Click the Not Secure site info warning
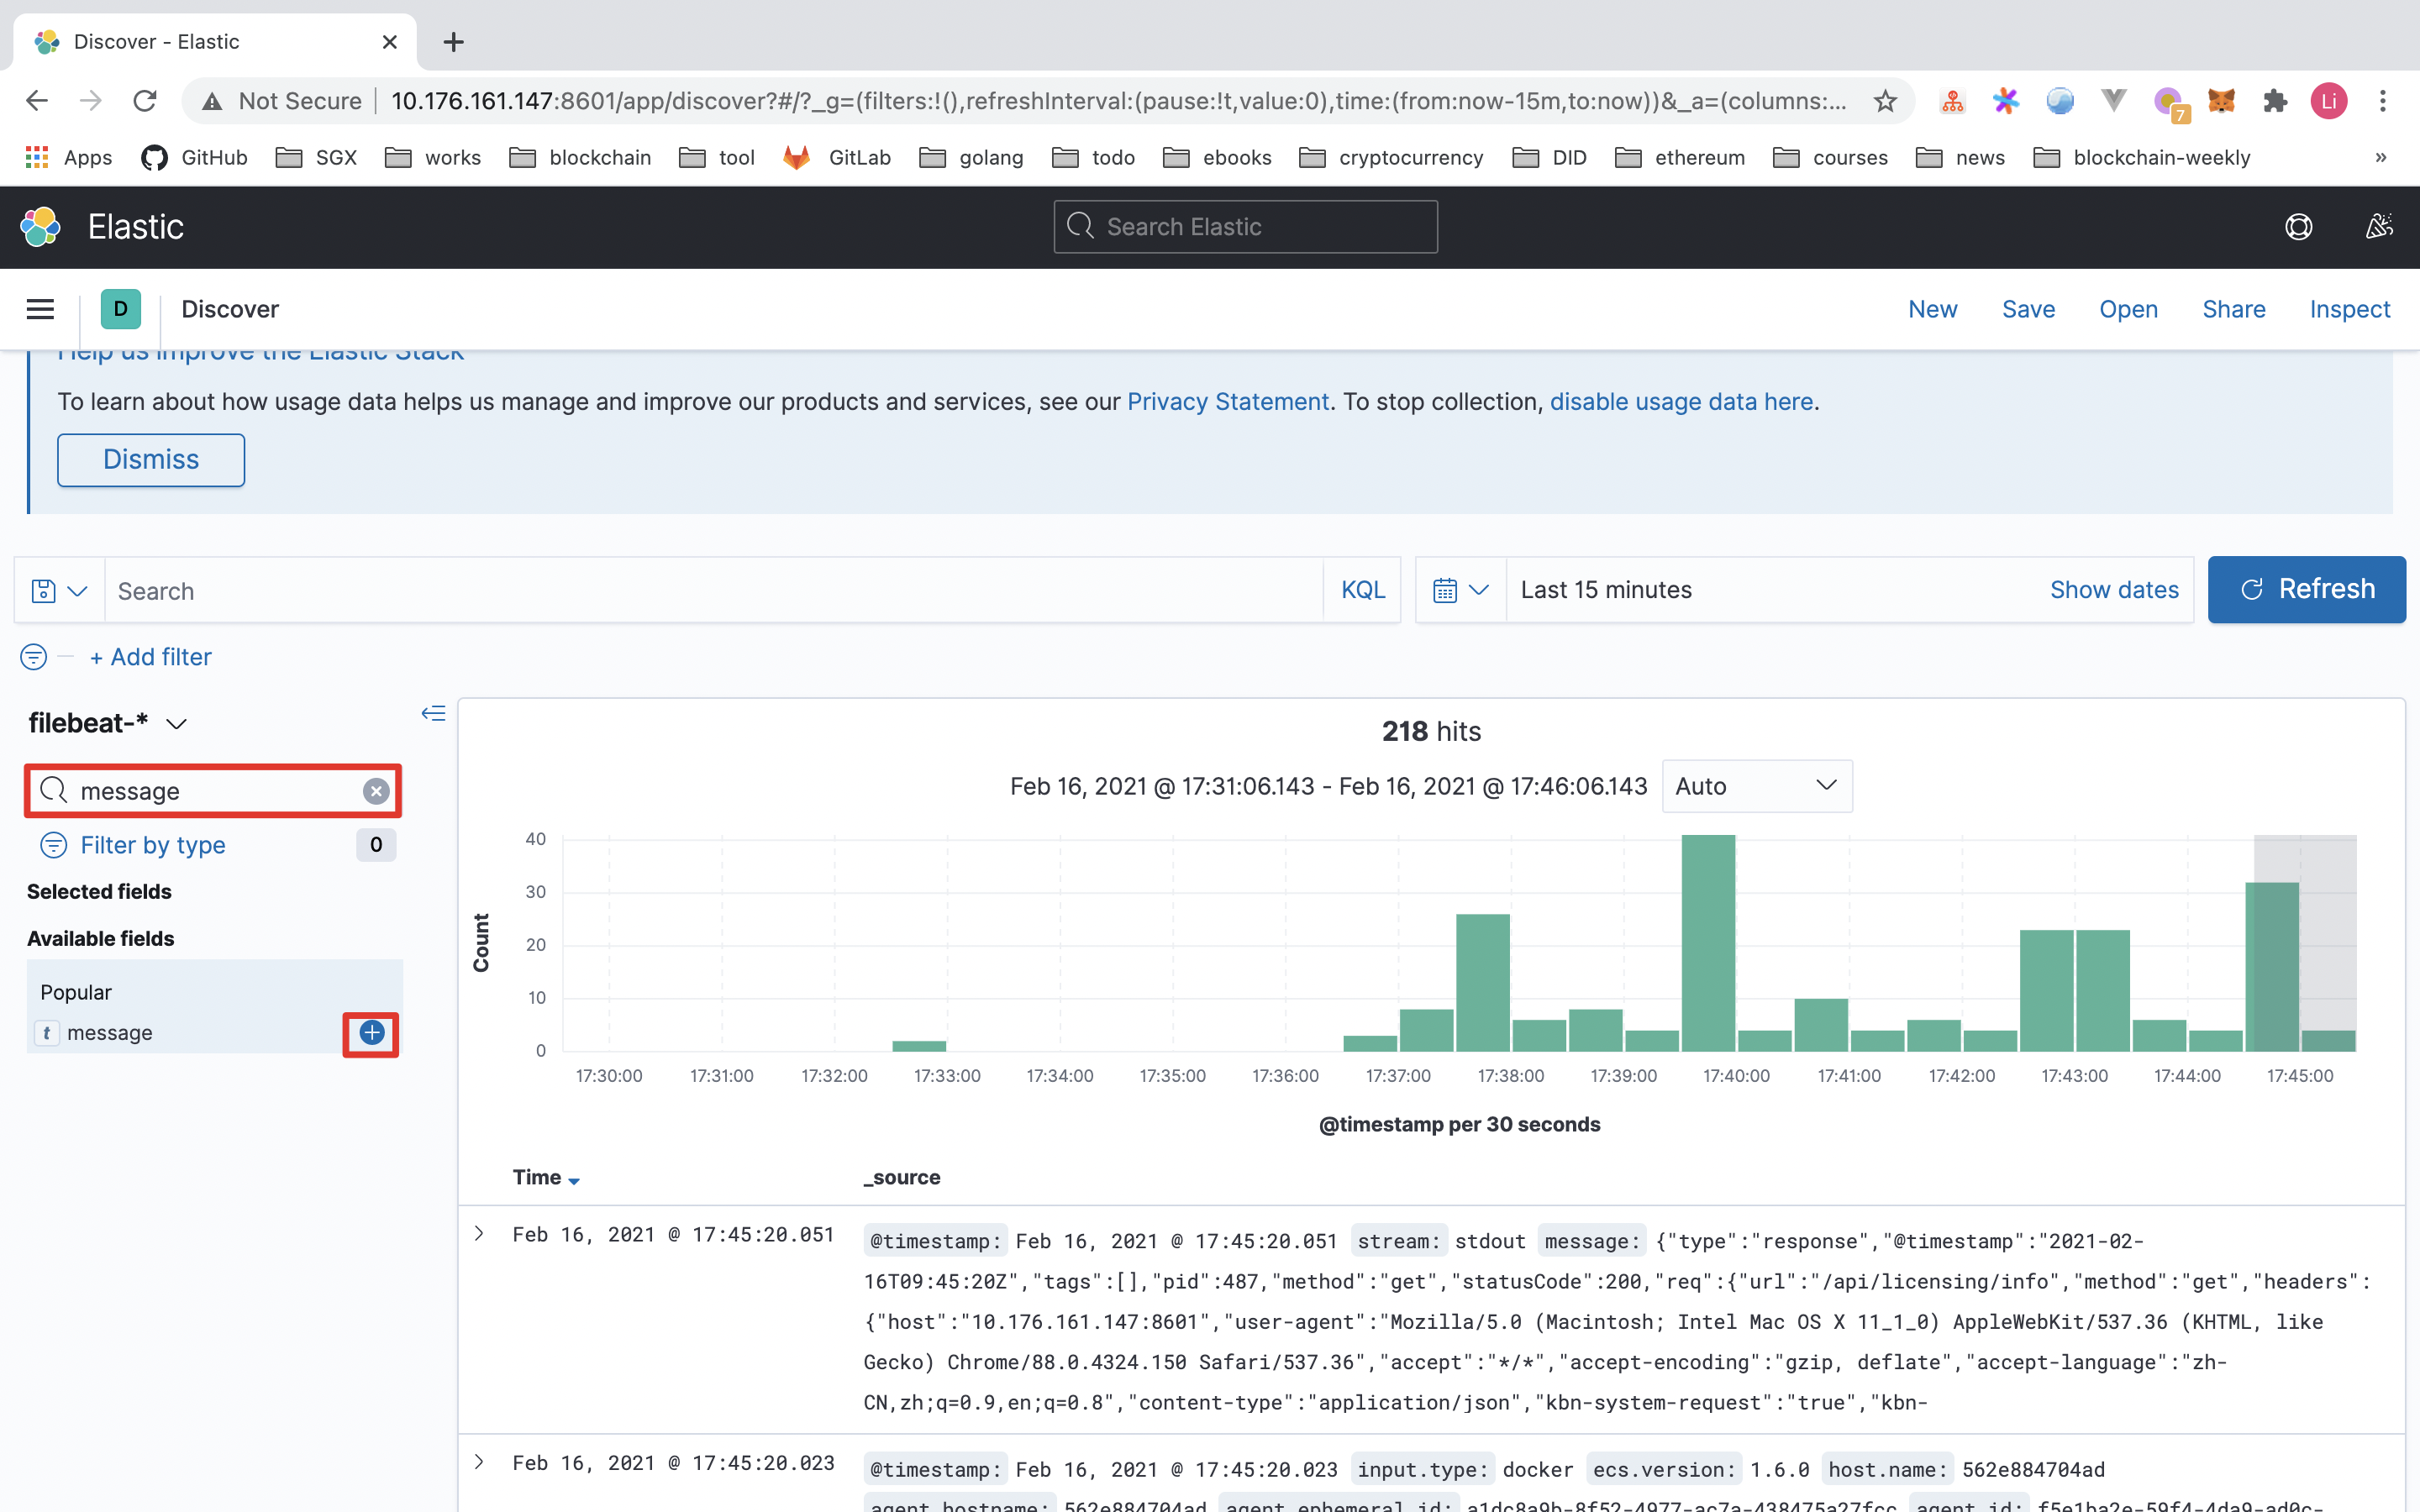This screenshot has width=2420, height=1512. (282, 101)
